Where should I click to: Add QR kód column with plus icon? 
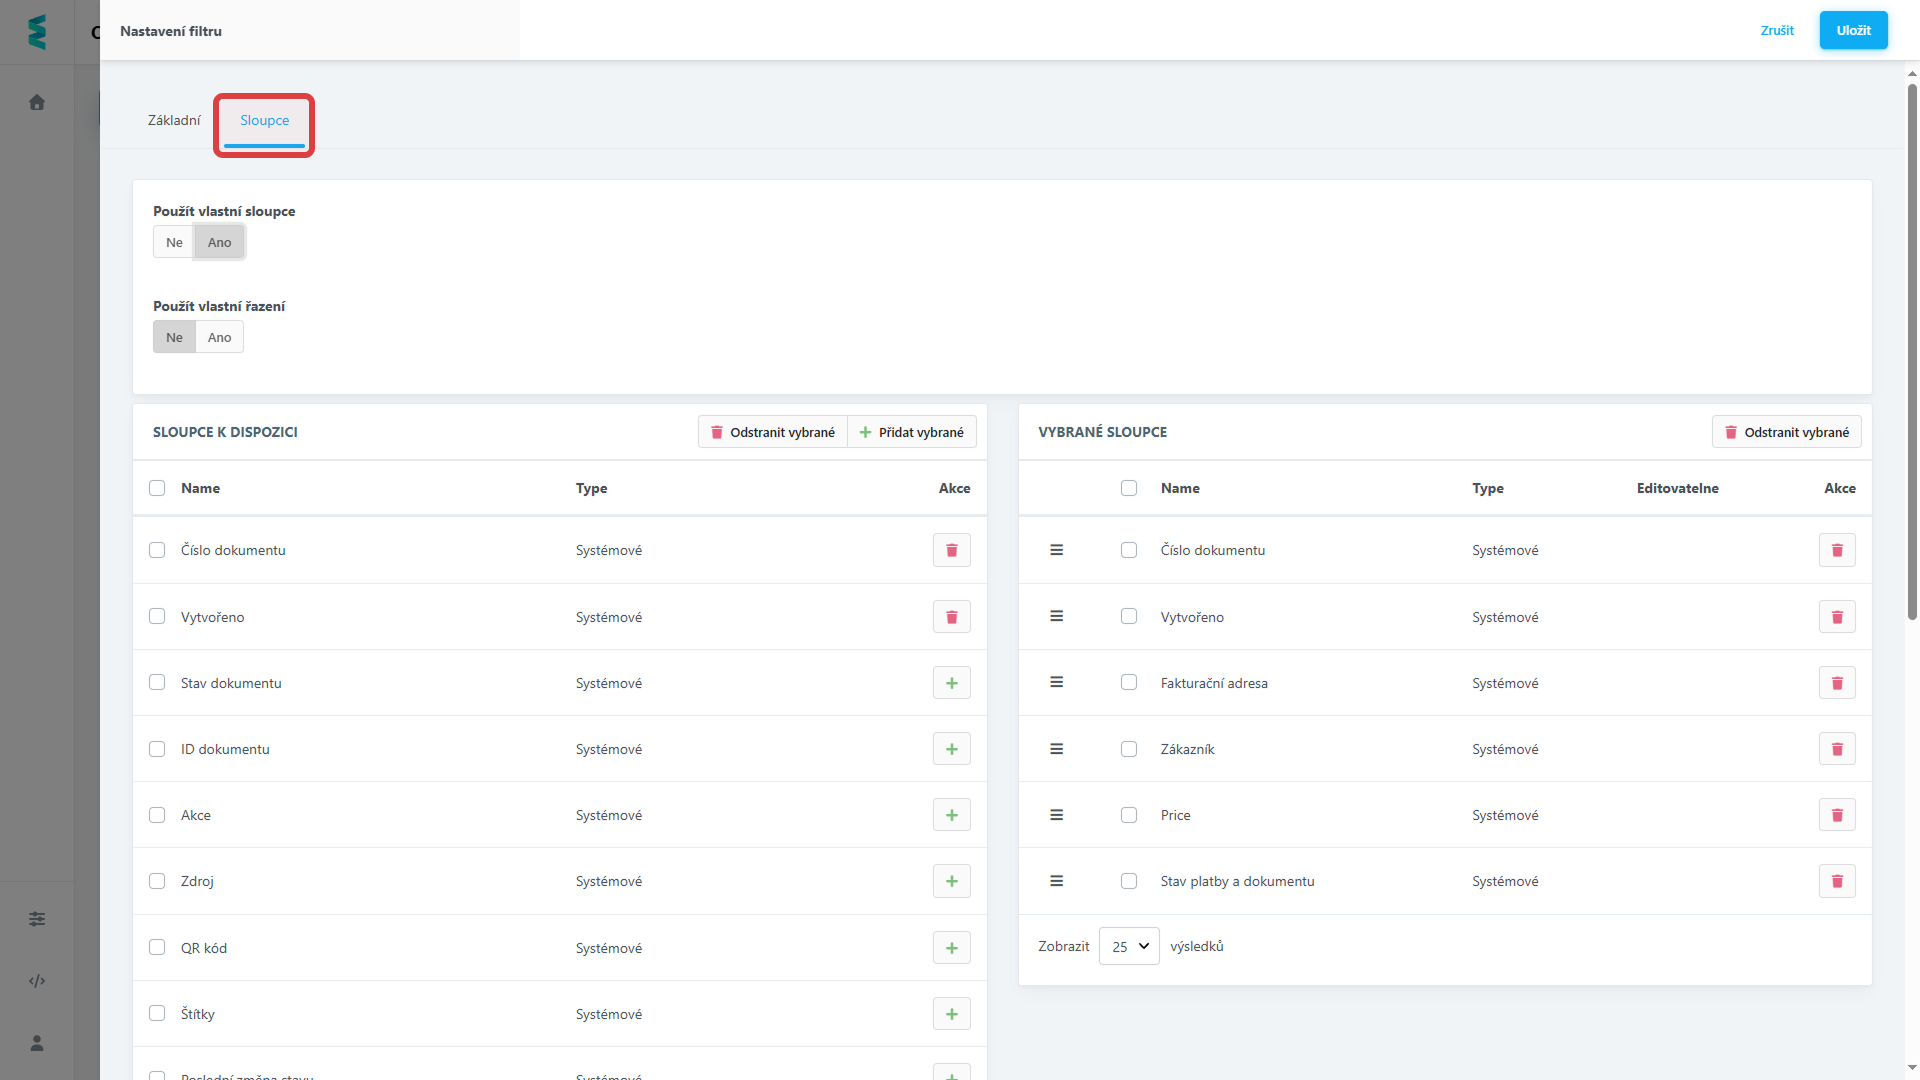[x=951, y=948]
